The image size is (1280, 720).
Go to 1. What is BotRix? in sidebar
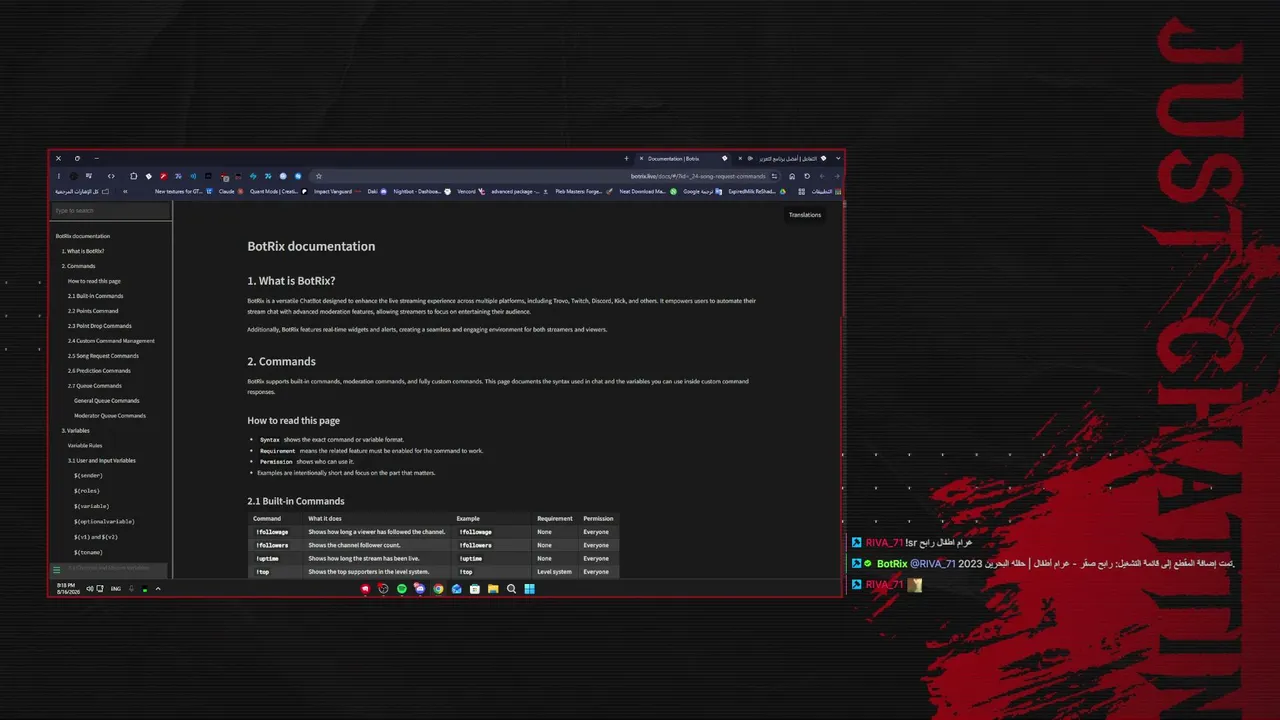click(83, 251)
